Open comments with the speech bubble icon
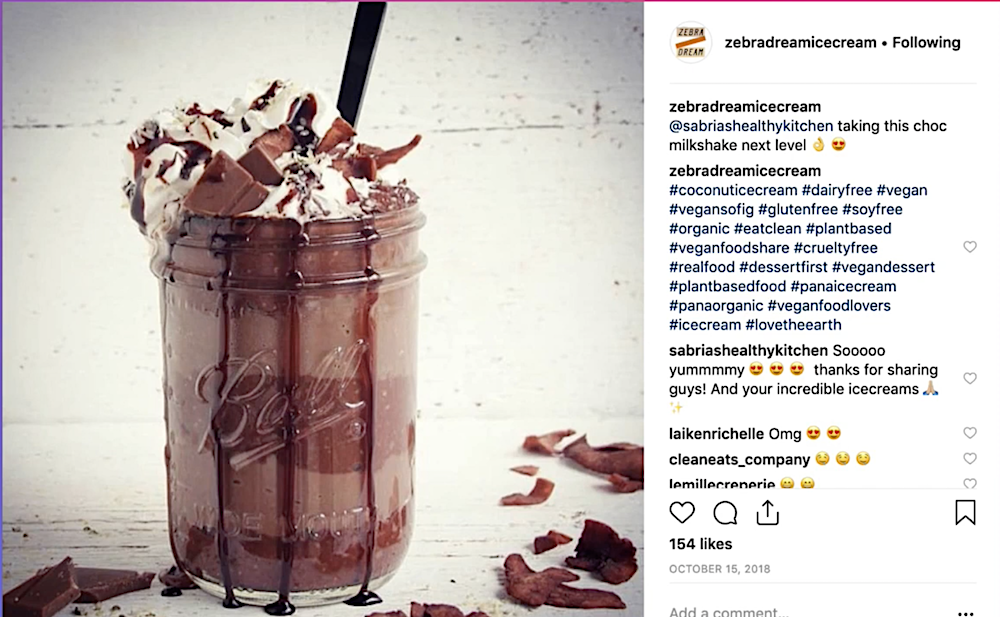Image resolution: width=1000 pixels, height=617 pixels. pos(725,512)
